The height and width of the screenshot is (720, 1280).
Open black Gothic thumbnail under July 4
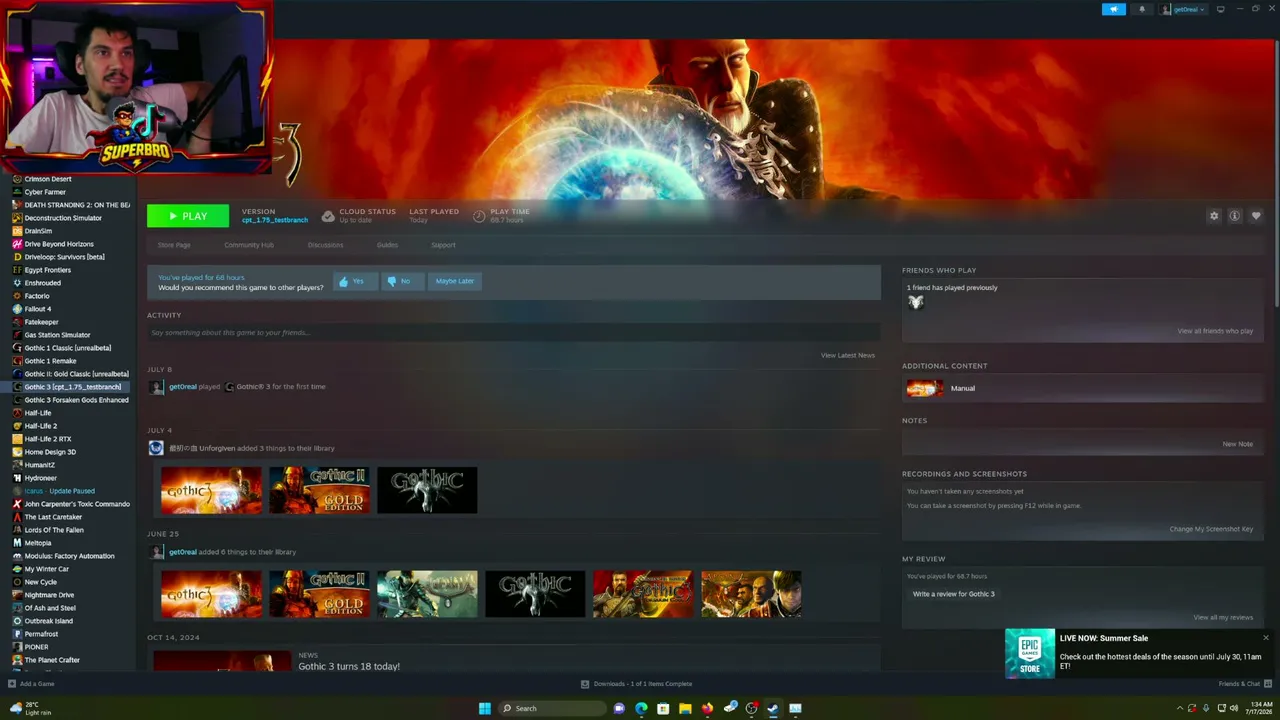(427, 490)
